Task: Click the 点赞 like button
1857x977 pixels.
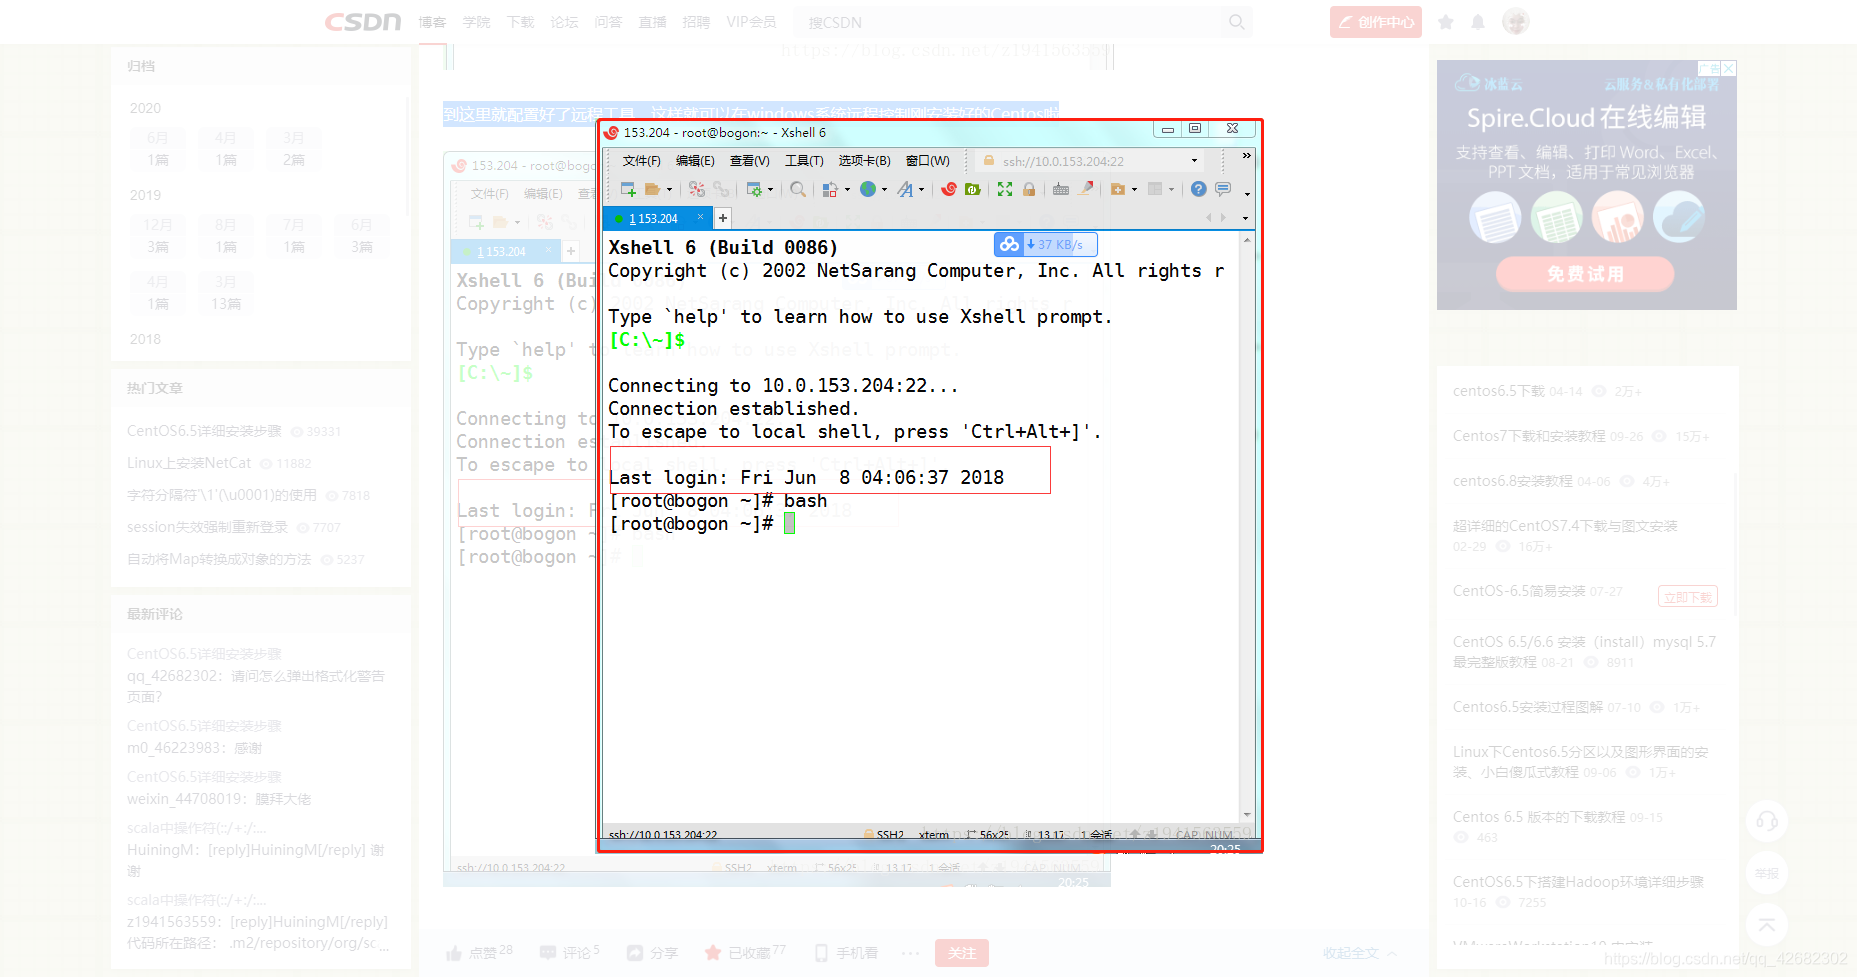Action: 478,953
